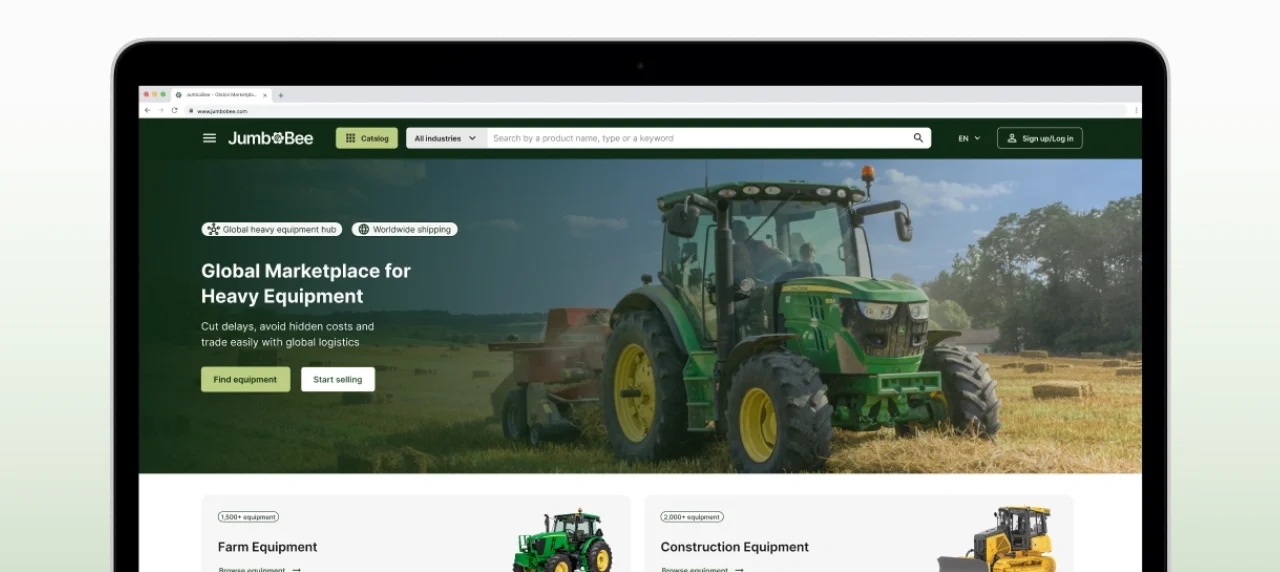Click the browser forward arrow
The height and width of the screenshot is (572, 1280).
click(x=161, y=111)
